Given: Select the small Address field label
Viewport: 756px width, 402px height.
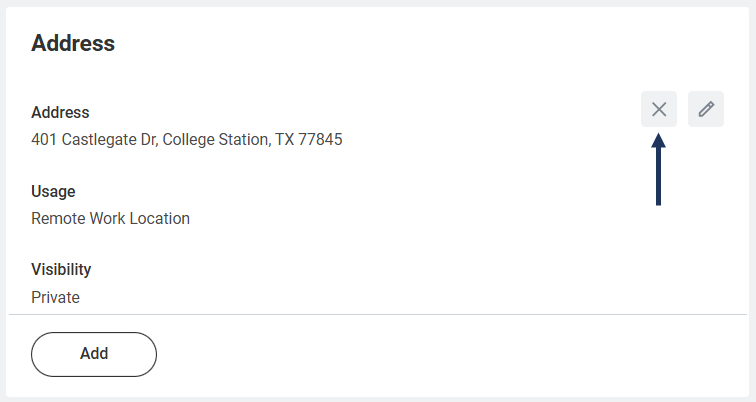Looking at the screenshot, I should 60,112.
